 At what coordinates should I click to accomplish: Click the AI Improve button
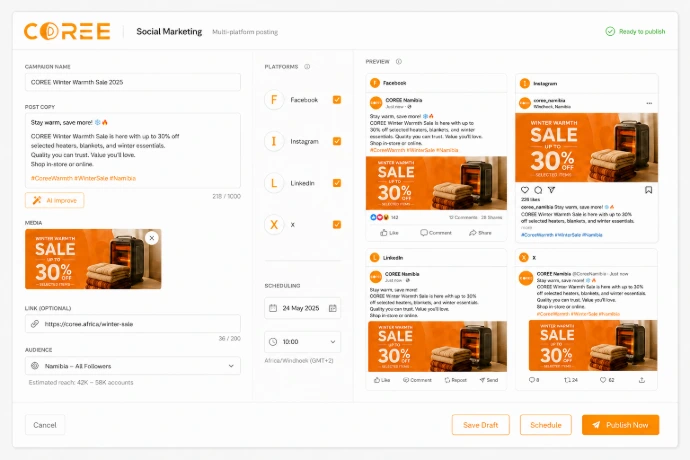point(55,200)
